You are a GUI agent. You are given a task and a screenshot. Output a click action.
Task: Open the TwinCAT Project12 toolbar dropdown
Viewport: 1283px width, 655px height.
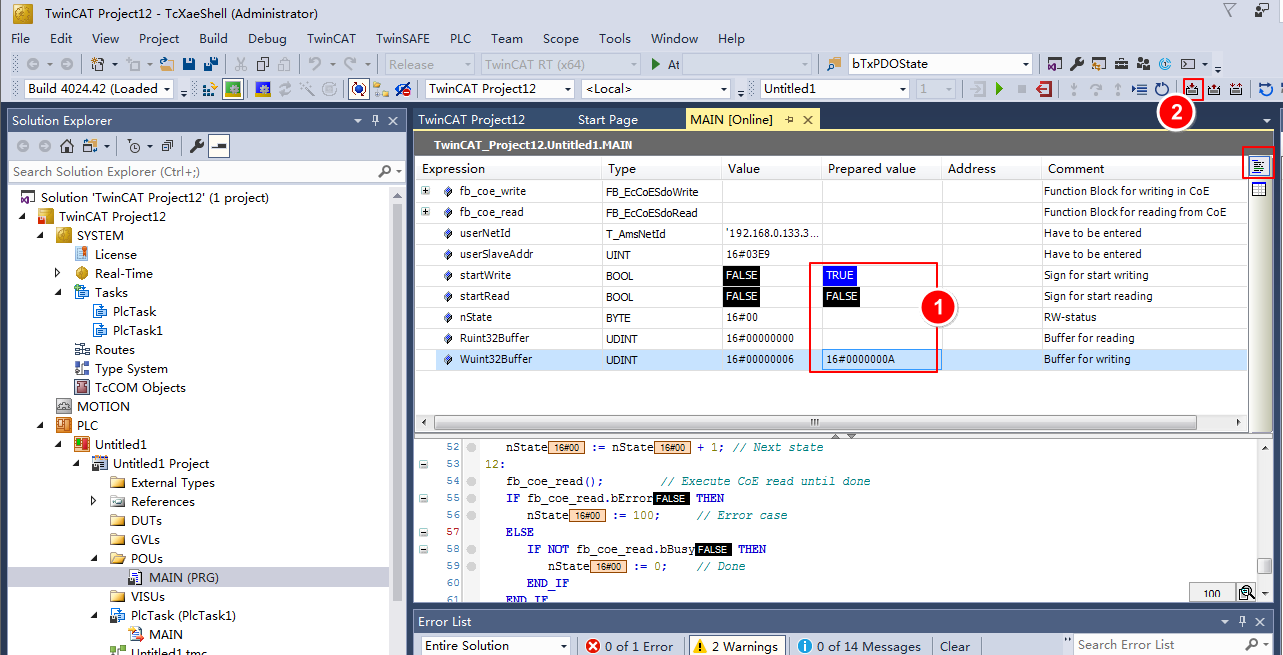[x=567, y=89]
